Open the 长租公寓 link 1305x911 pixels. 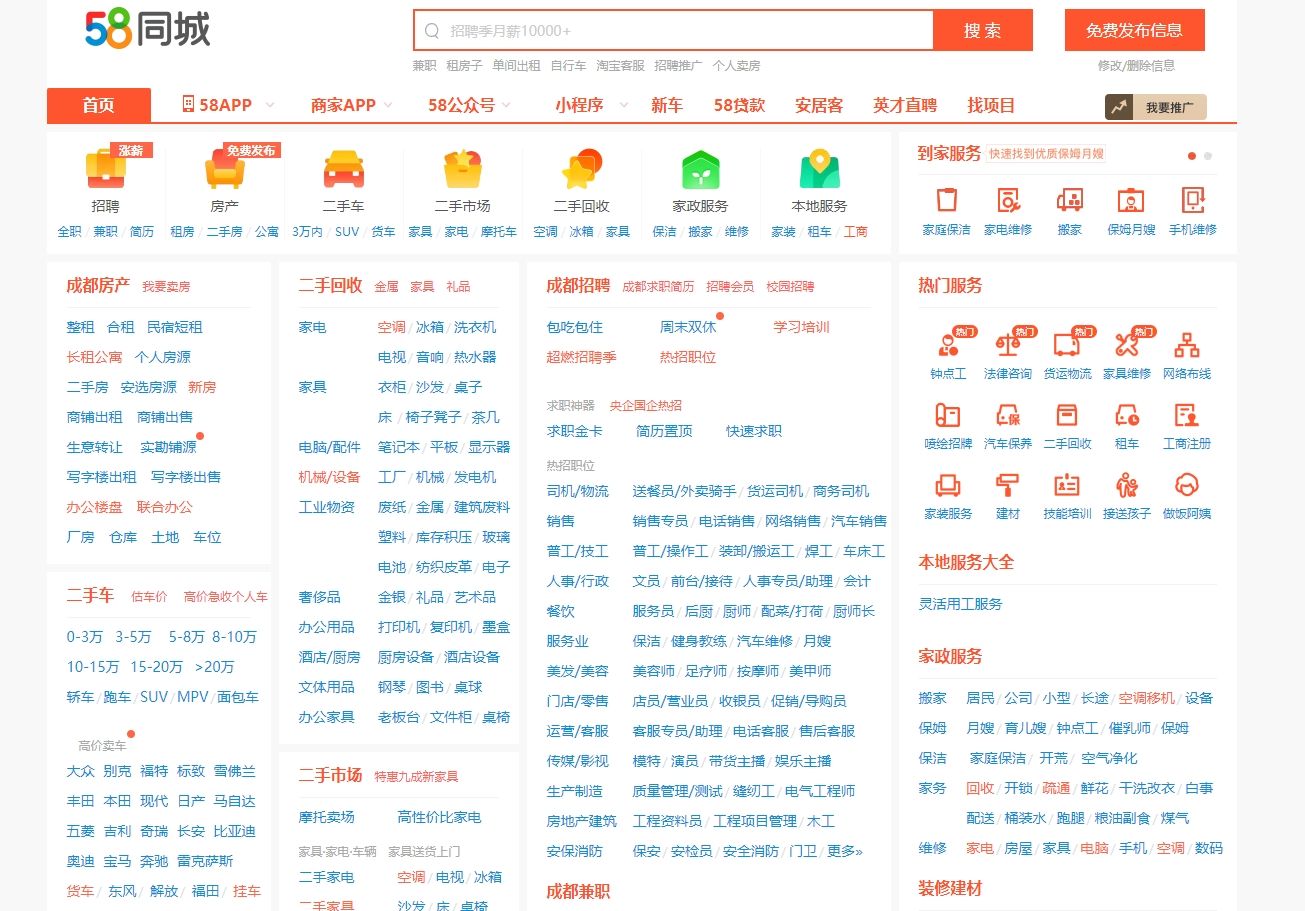coord(94,357)
